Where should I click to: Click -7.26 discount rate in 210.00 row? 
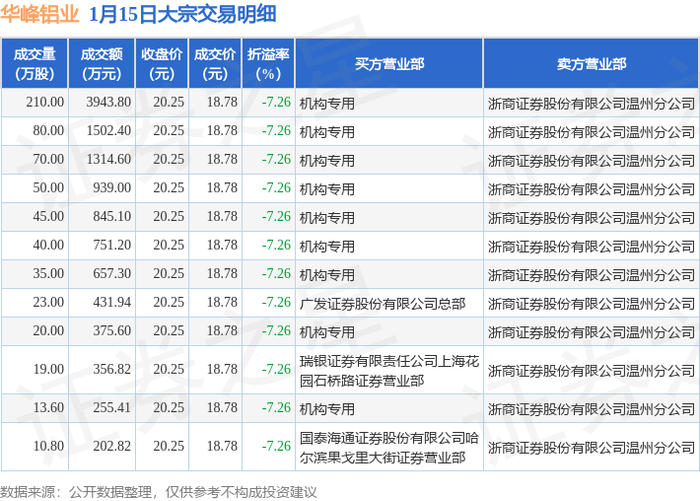point(276,102)
